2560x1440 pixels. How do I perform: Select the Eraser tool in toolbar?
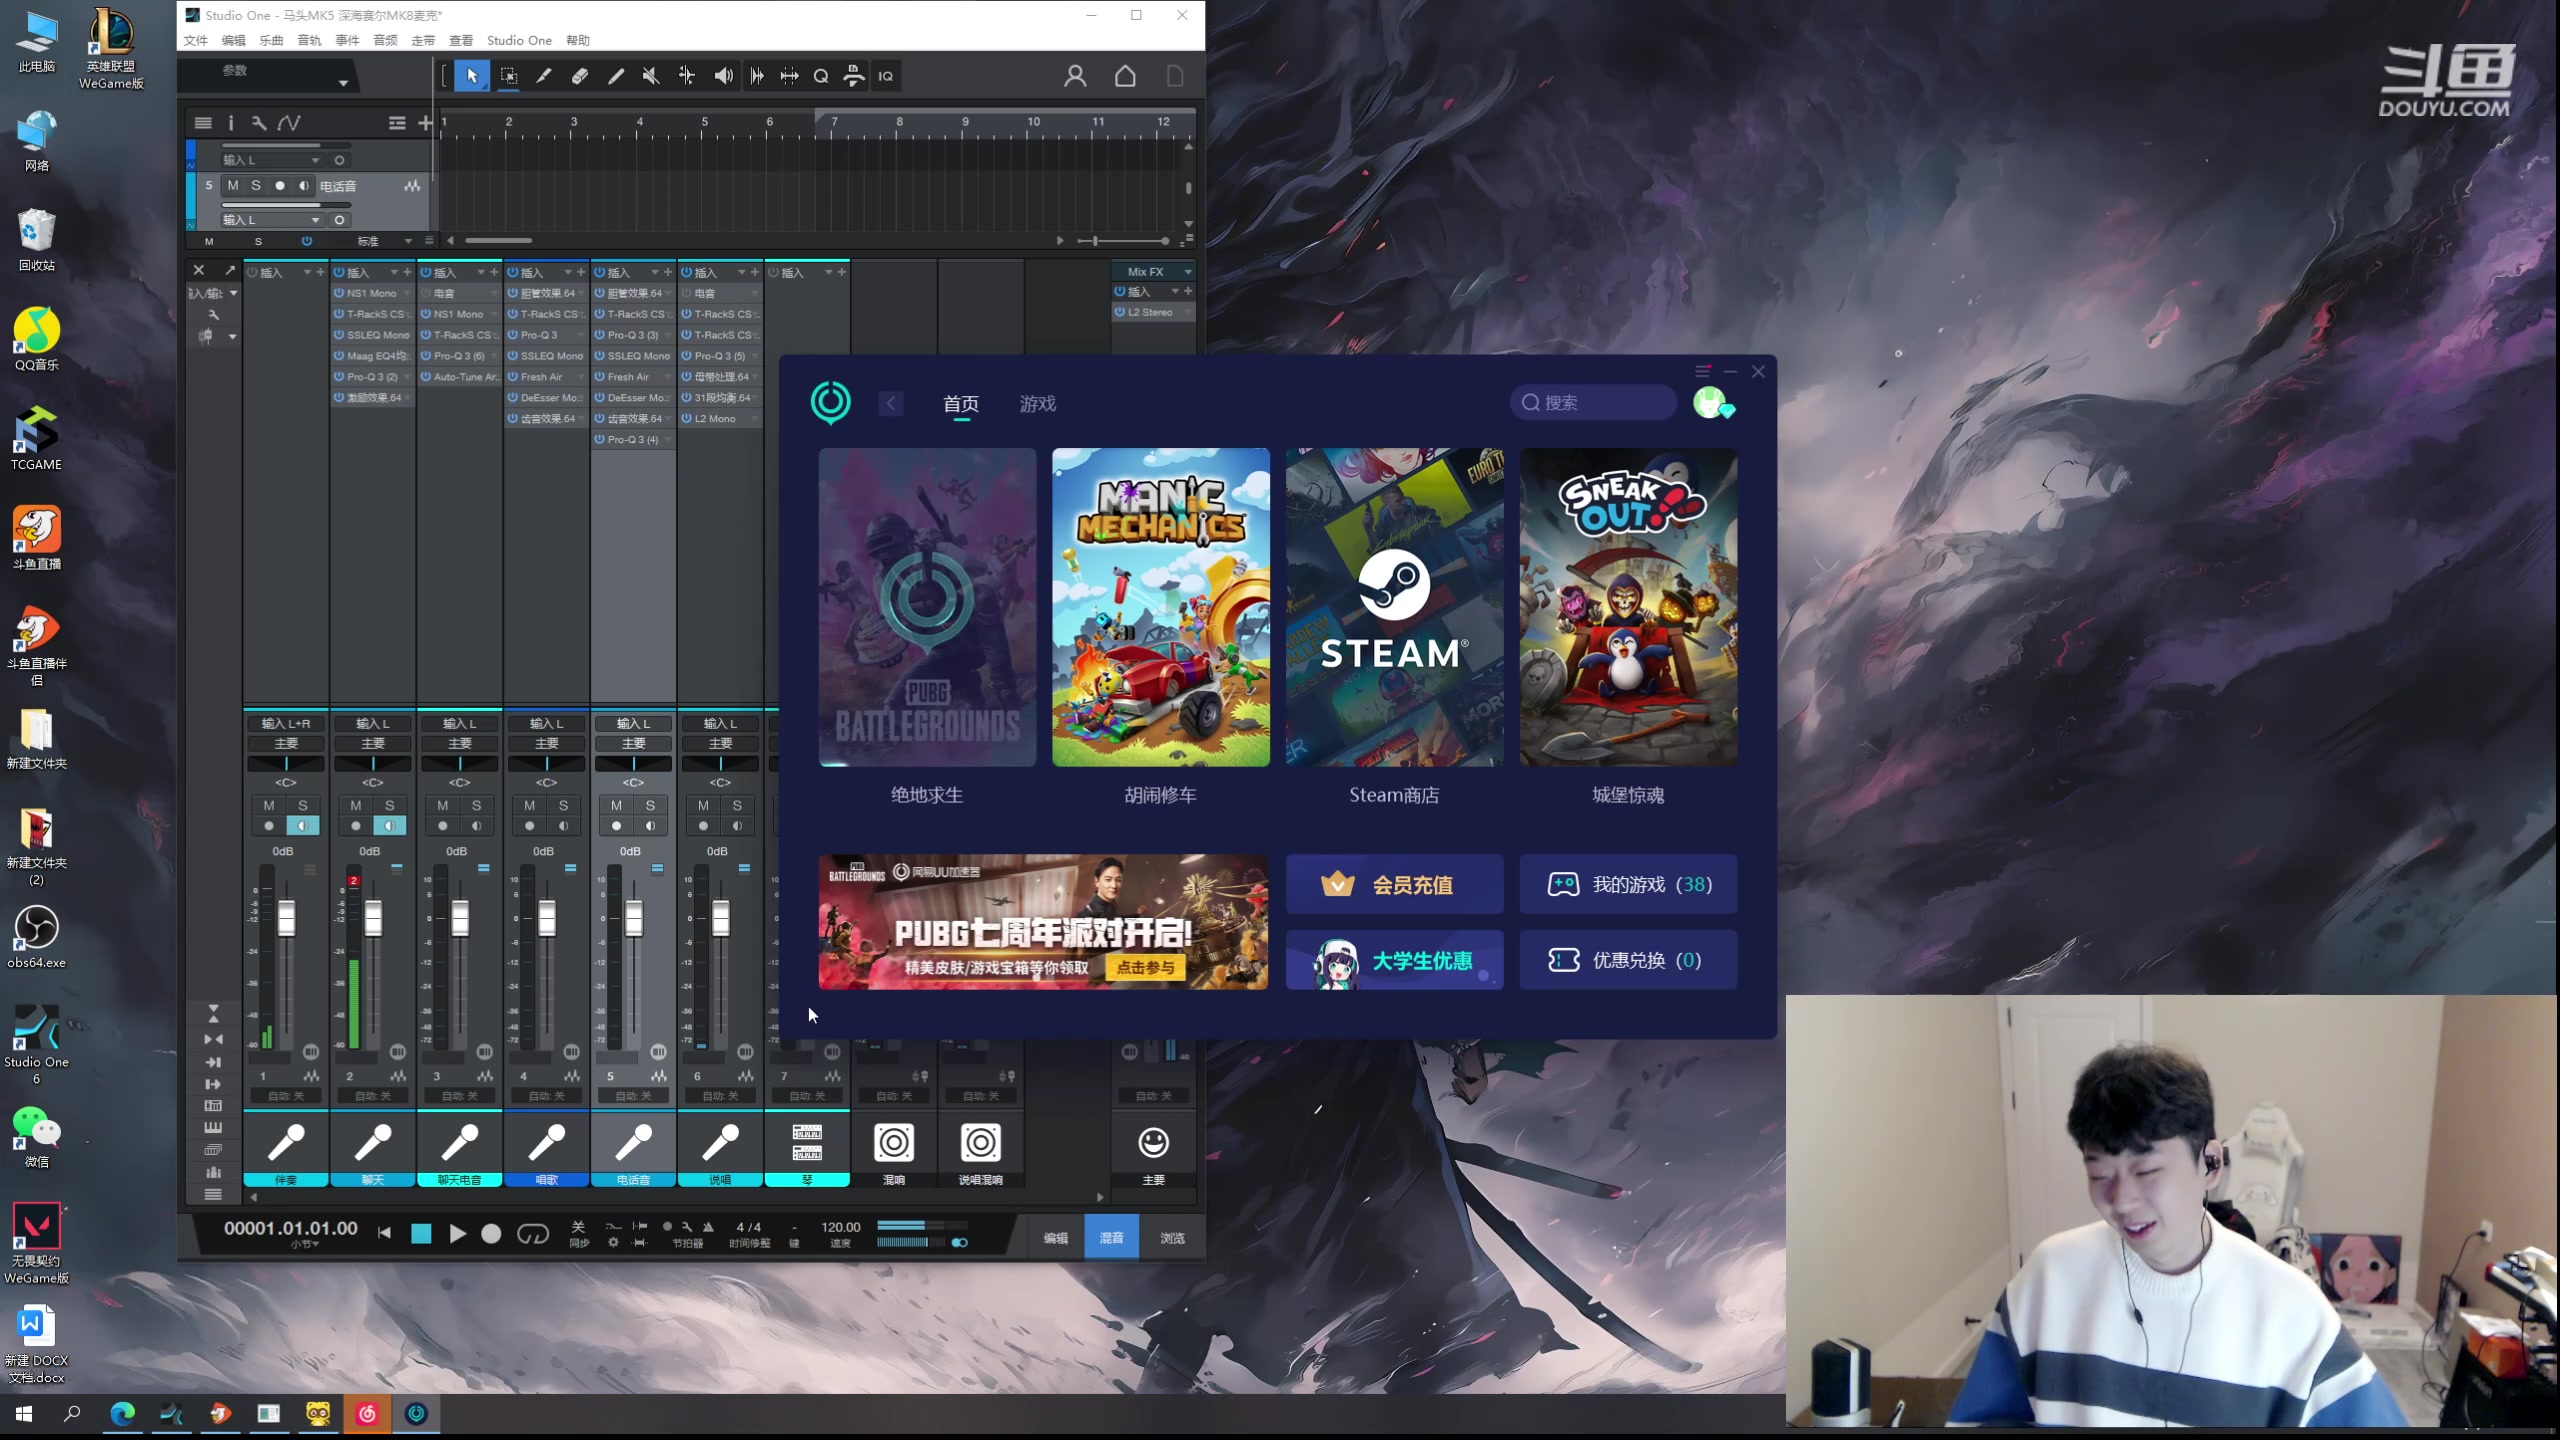tap(580, 76)
